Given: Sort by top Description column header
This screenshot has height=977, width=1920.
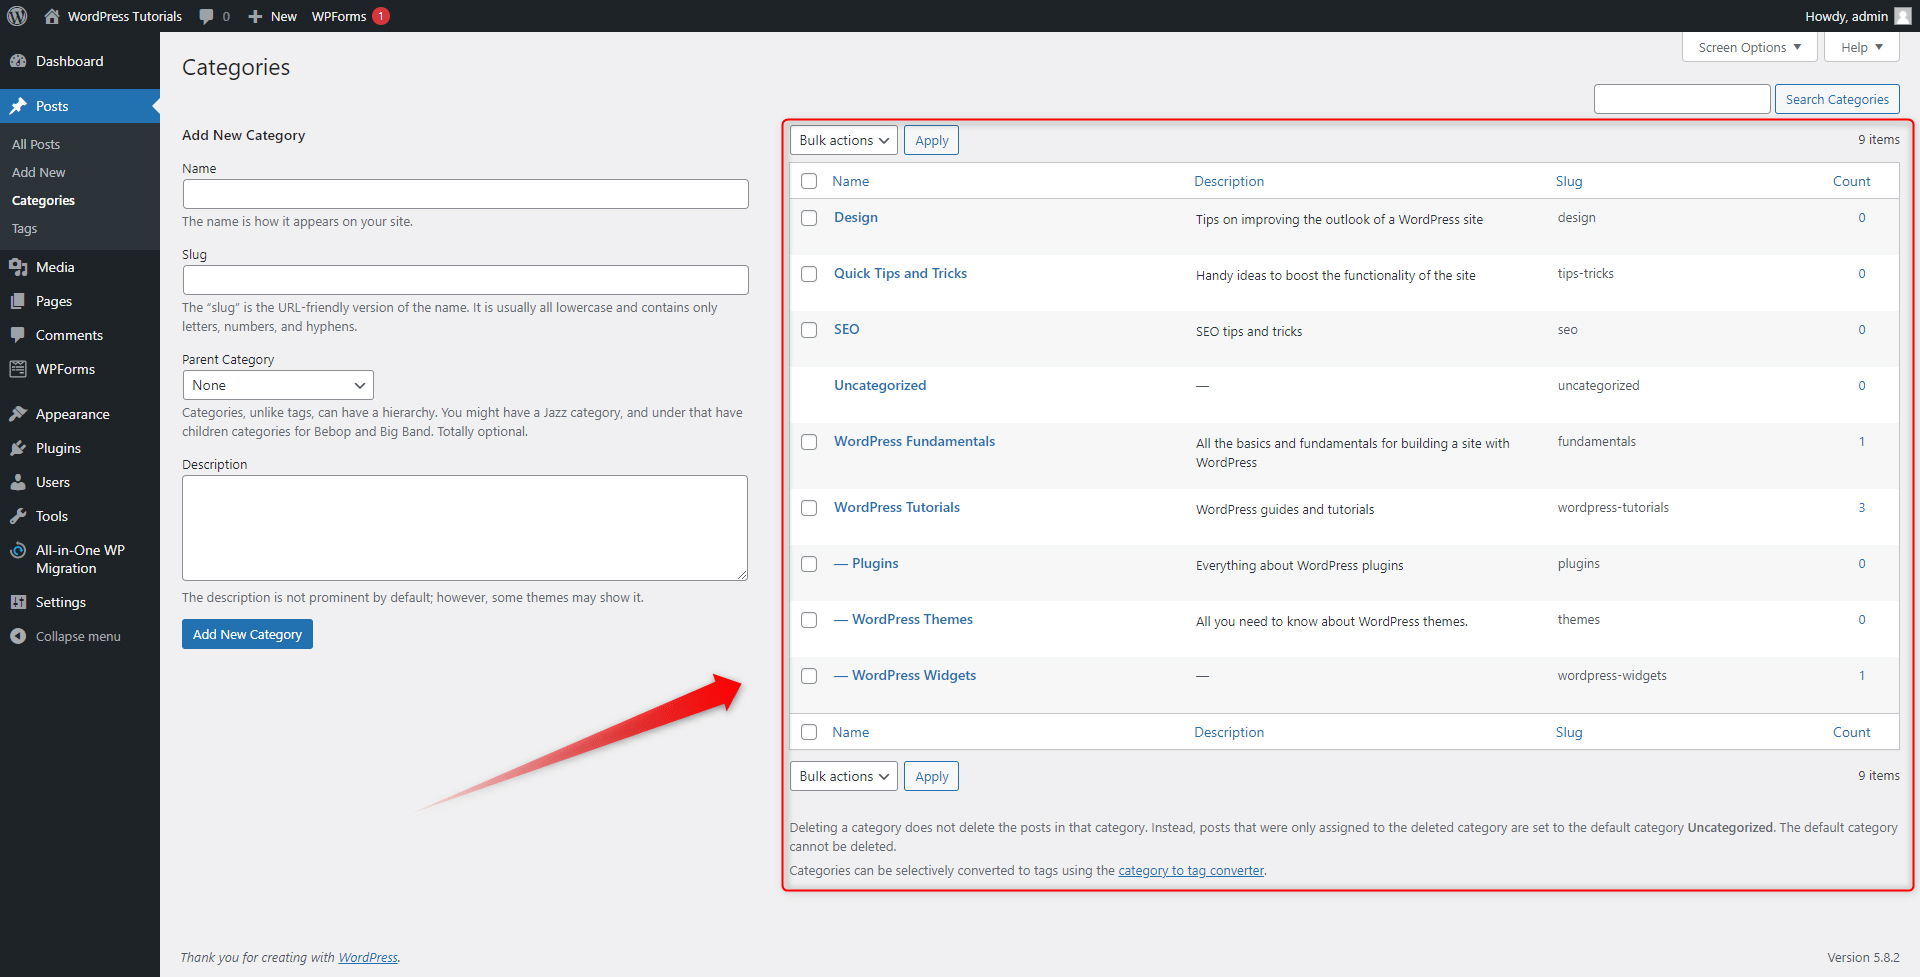Looking at the screenshot, I should (x=1229, y=181).
